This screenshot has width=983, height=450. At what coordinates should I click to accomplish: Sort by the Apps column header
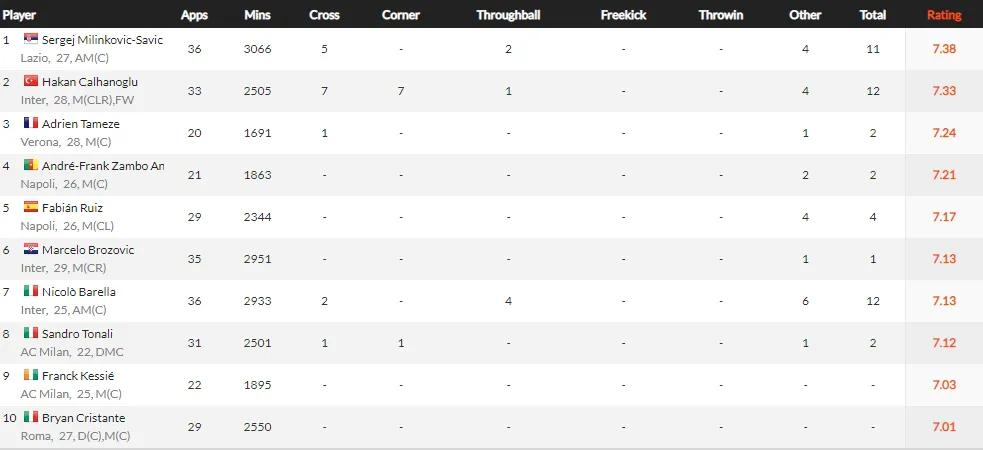194,15
